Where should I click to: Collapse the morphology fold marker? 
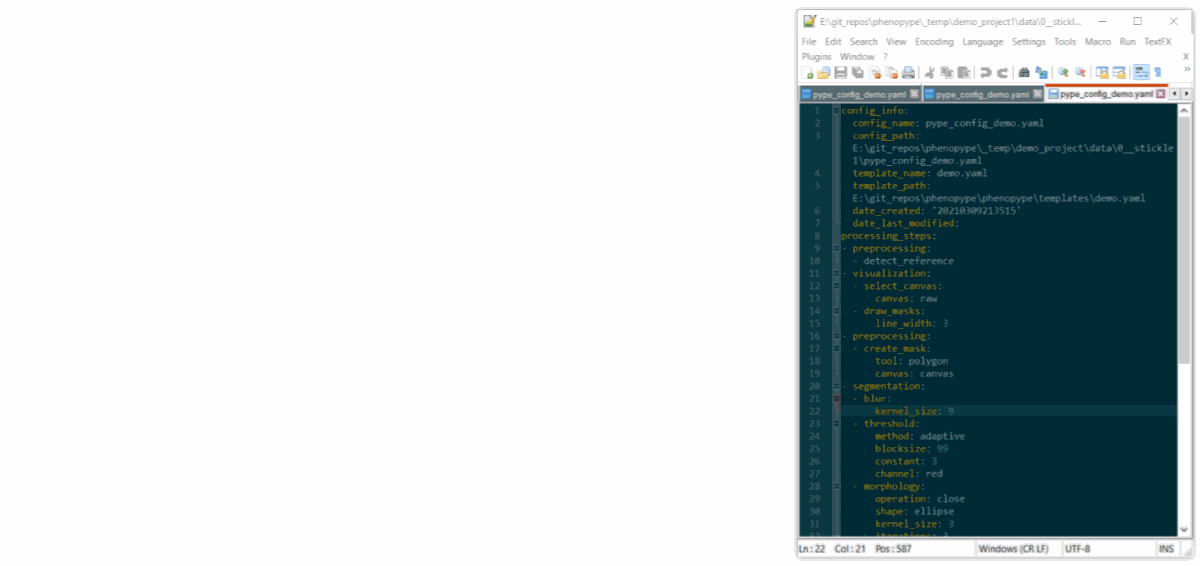[837, 486]
